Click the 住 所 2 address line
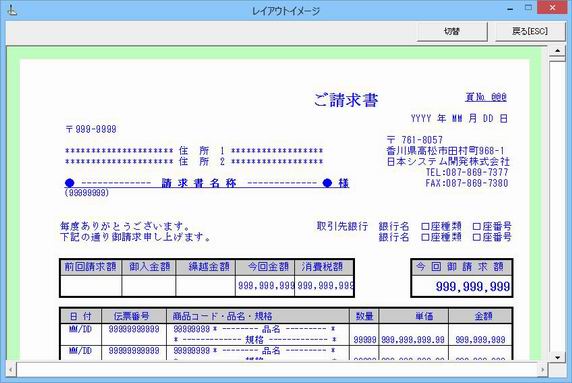The image size is (572, 383). click(194, 162)
